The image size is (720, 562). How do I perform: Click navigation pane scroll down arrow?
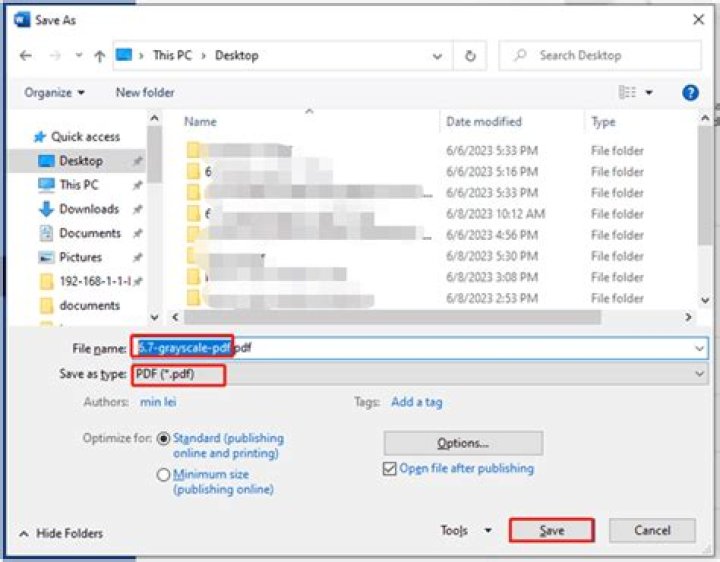click(155, 317)
